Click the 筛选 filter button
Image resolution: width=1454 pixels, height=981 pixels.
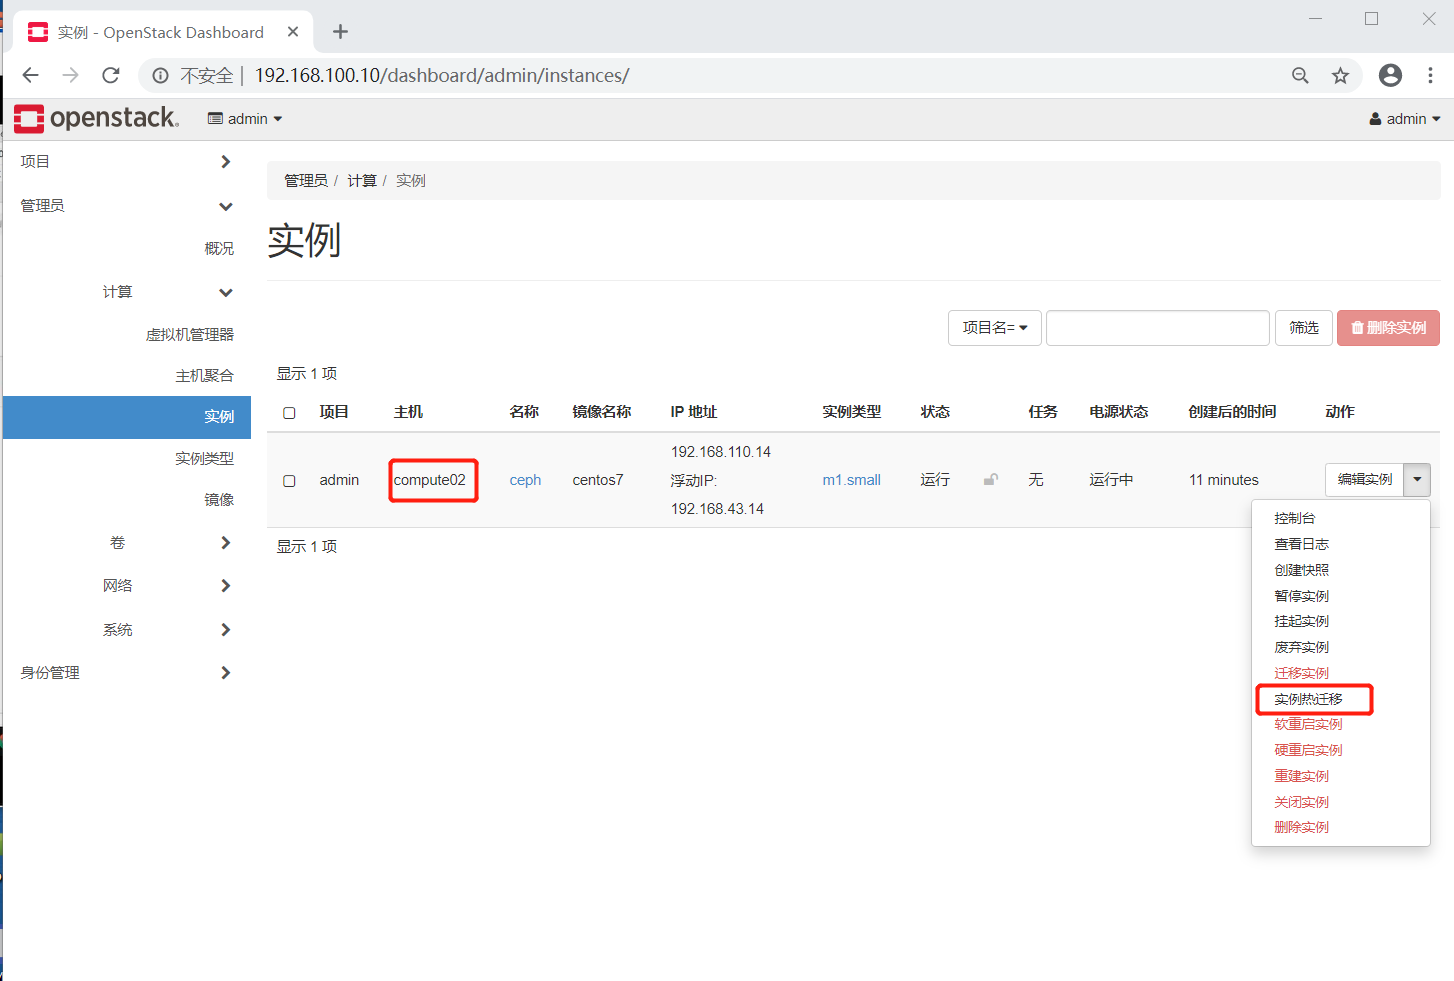click(1303, 327)
